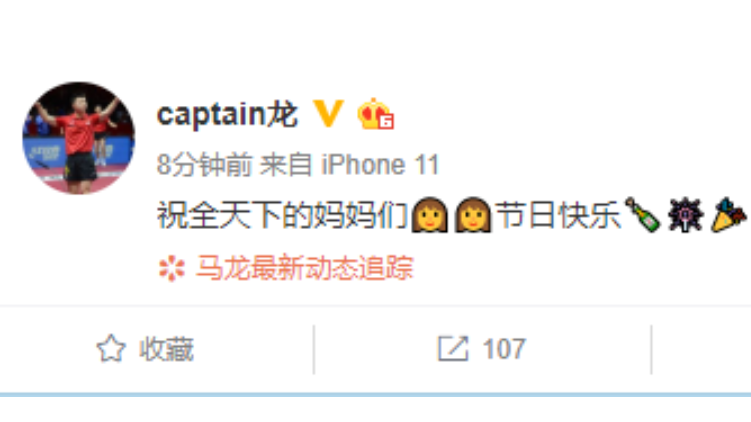
Task: Click the captain龙 username
Action: pyautogui.click(x=228, y=115)
